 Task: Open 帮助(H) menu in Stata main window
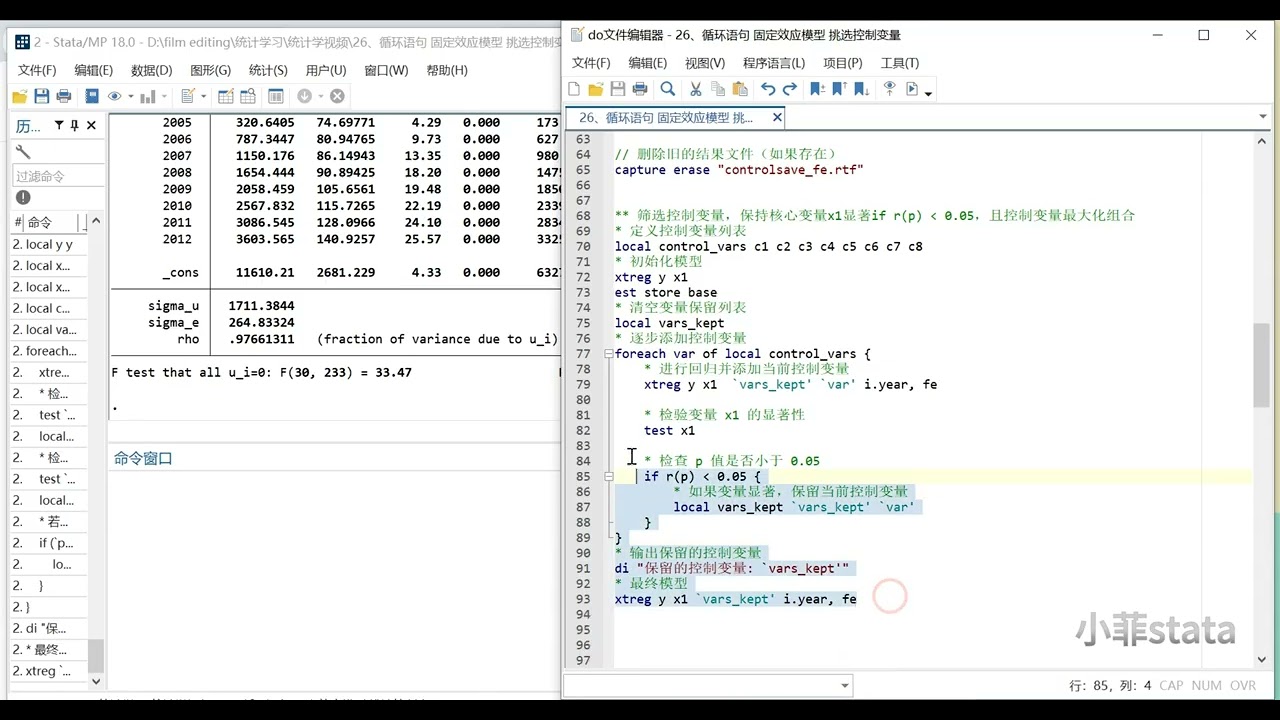click(x=447, y=70)
